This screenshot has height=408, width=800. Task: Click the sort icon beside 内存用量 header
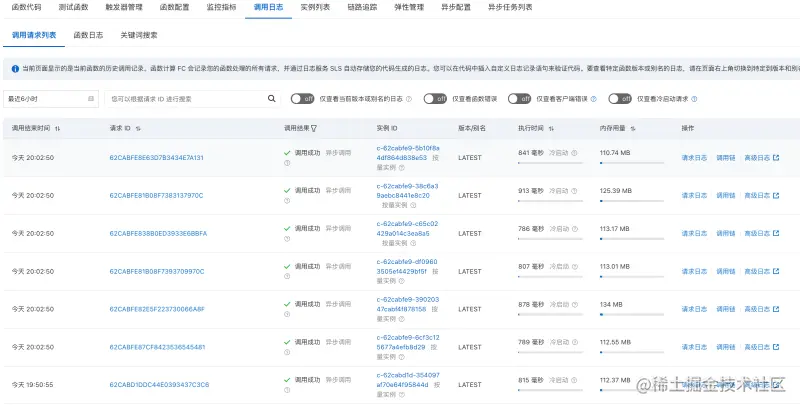(633, 129)
